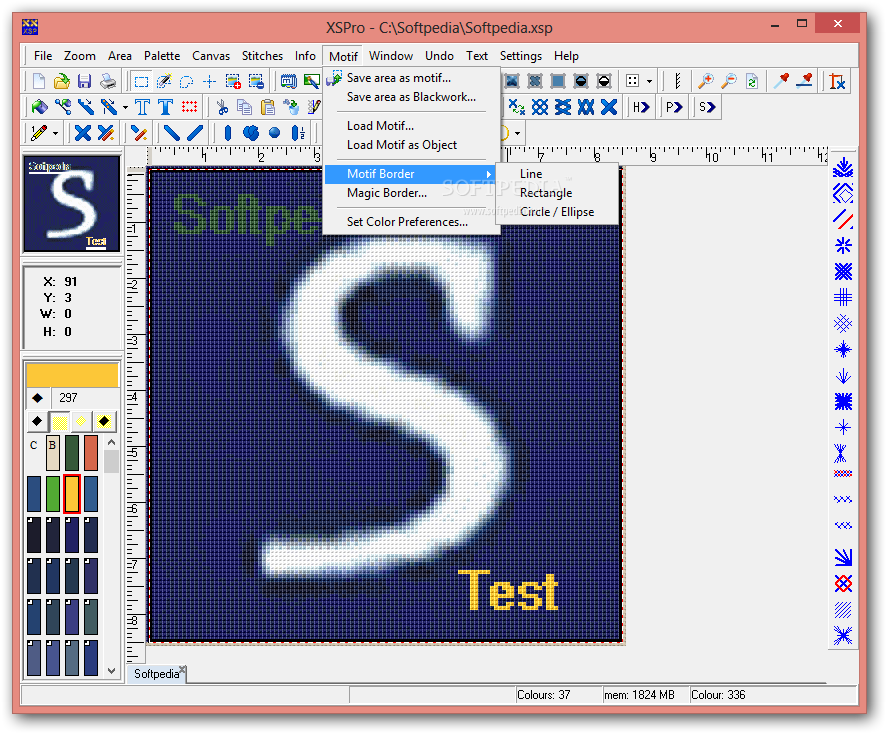Image resolution: width=887 pixels, height=734 pixels.
Task: Click the Copy icon
Action: (x=245, y=107)
